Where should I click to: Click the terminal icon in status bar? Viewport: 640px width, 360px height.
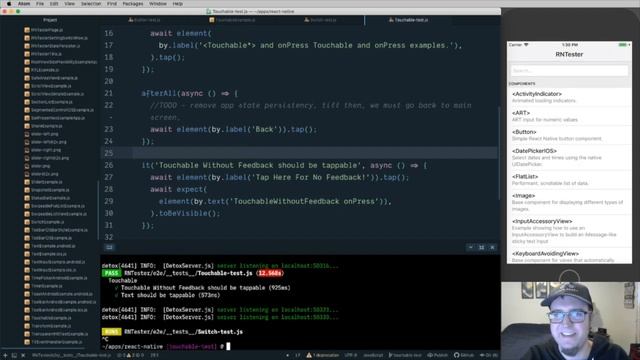tap(14, 356)
